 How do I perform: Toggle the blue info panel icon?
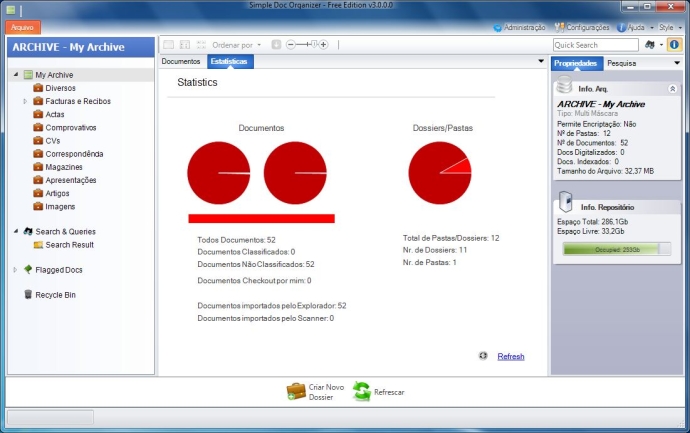pos(674,44)
